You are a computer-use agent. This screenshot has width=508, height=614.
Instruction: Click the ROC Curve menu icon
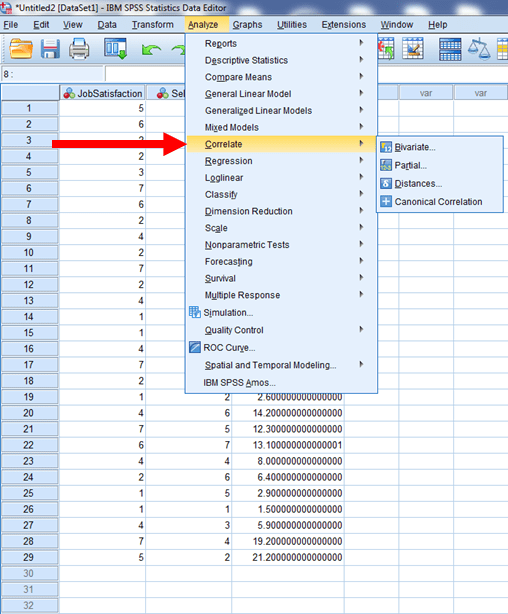[195, 347]
